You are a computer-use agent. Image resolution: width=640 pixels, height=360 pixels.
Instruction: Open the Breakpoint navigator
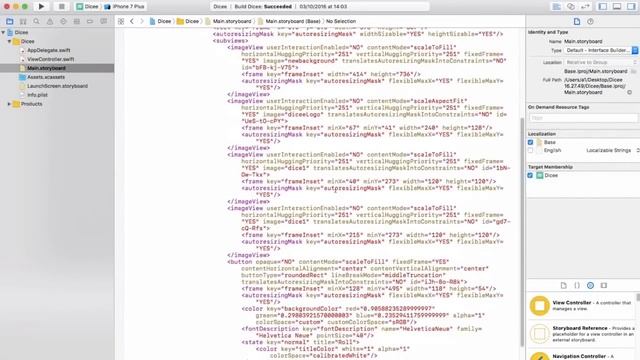pyautogui.click(x=90, y=21)
